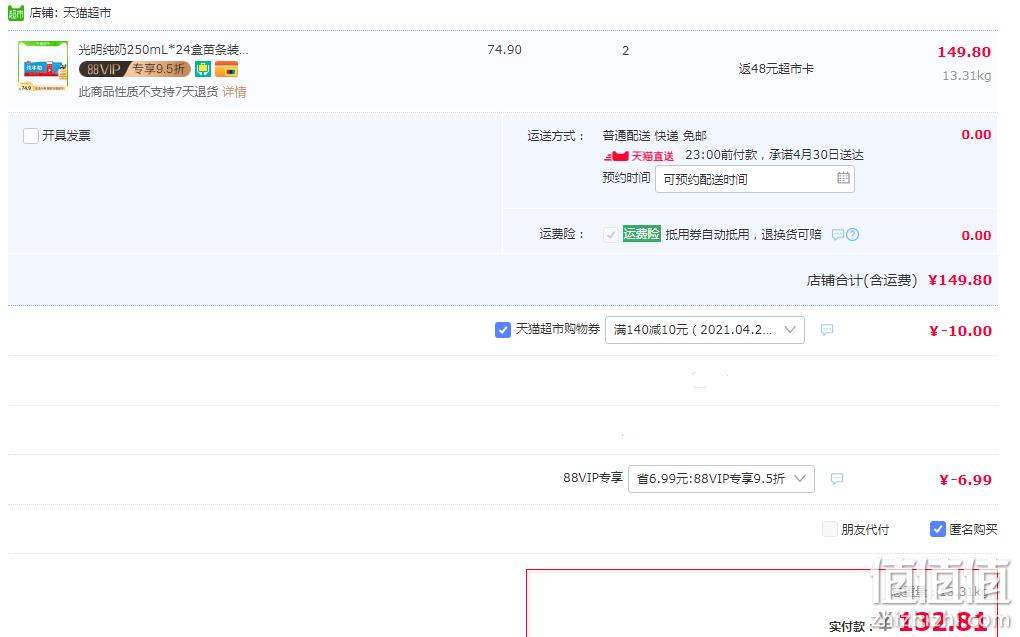Click the unit price 74.90
Viewport: 1020px width, 637px height.
click(x=504, y=49)
